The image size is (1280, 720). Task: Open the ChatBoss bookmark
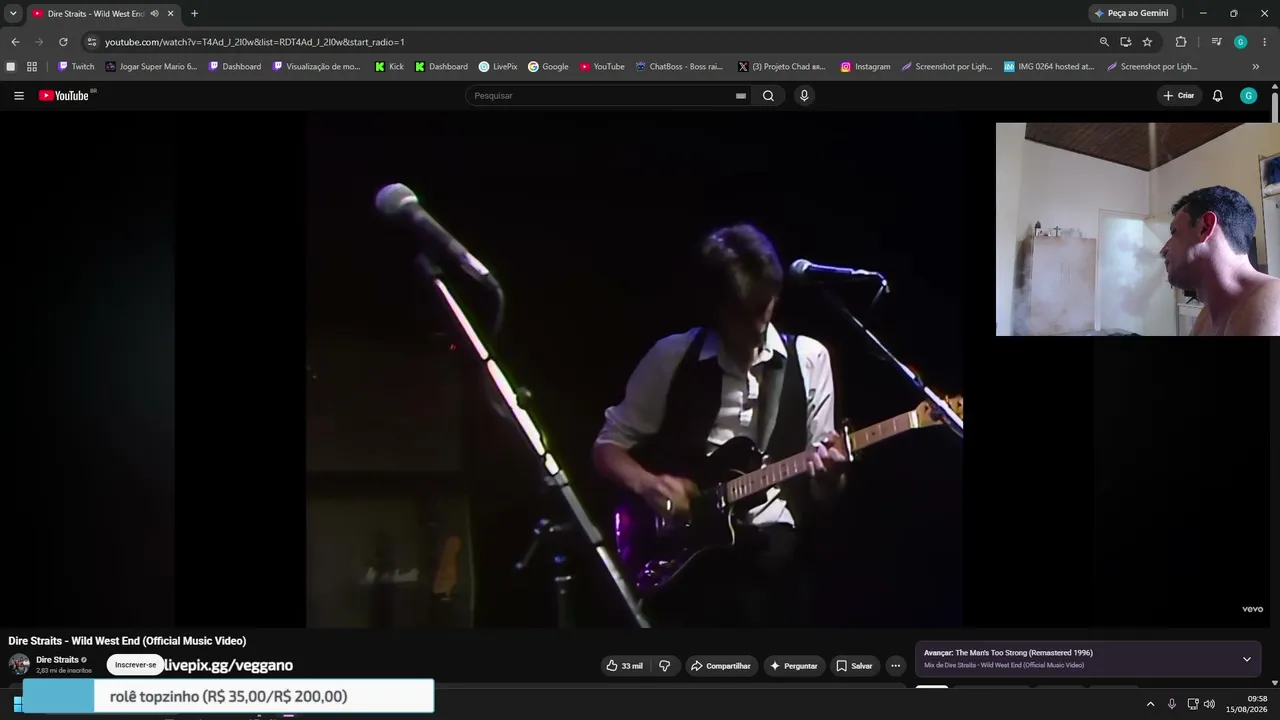point(679,67)
